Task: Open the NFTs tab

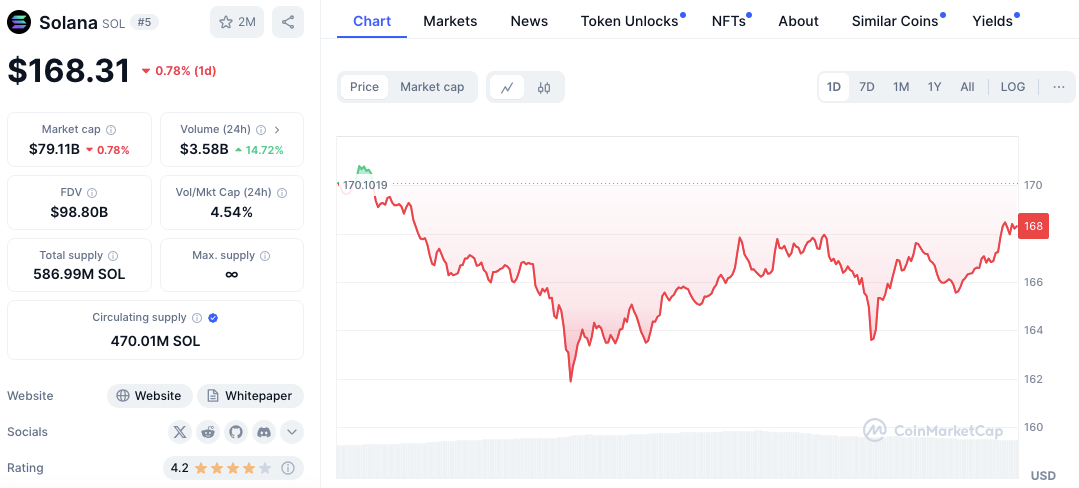Action: point(729,21)
